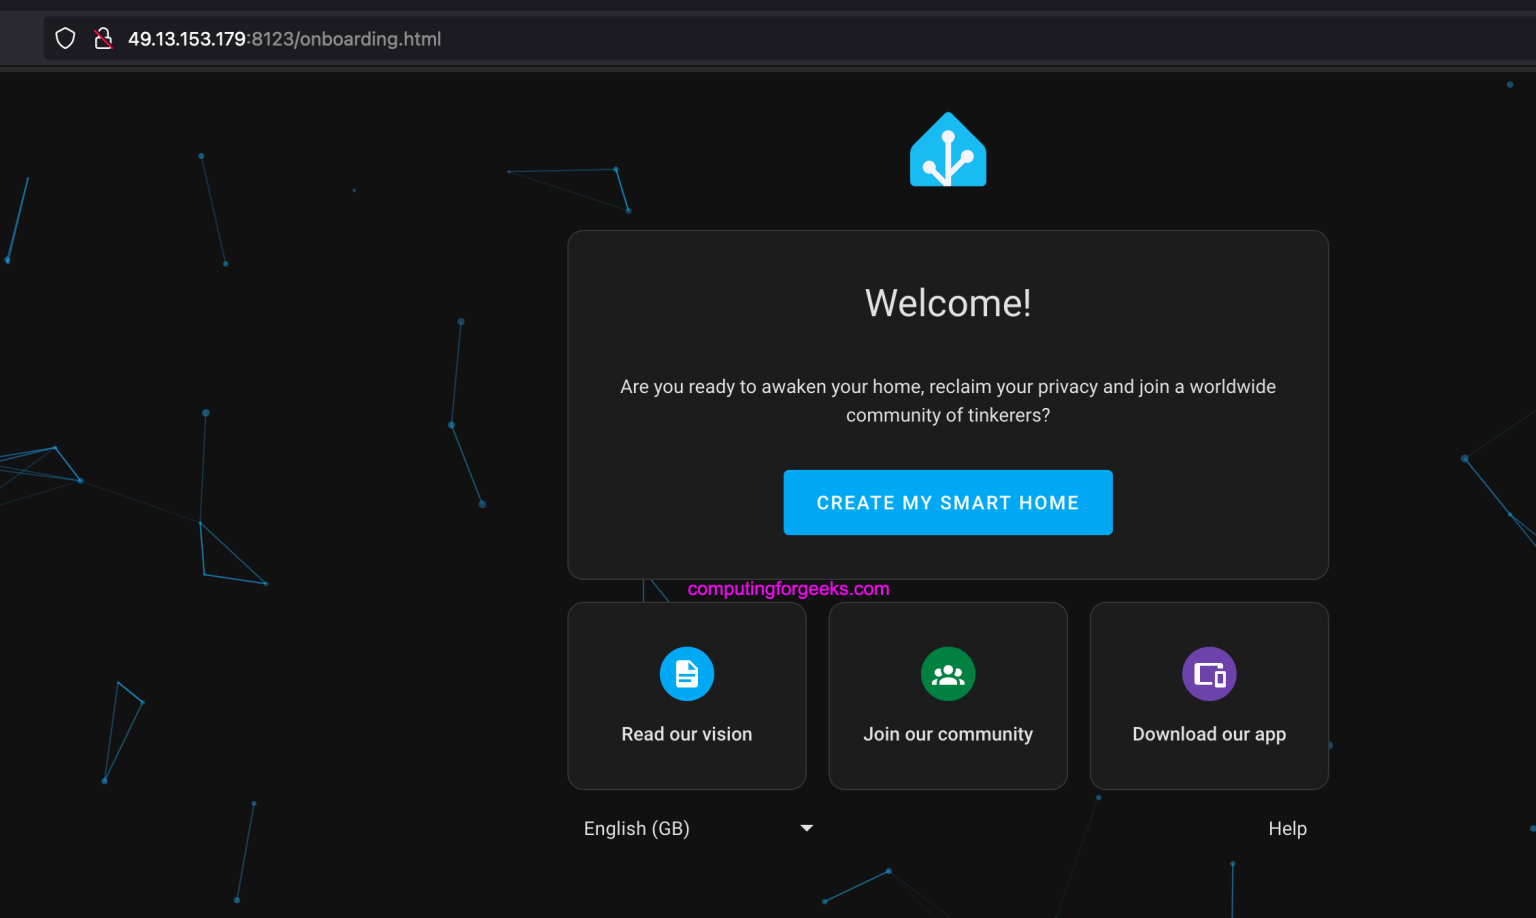Follow the computingforgeeks.com watermark link
1536x918 pixels.
[x=787, y=588]
